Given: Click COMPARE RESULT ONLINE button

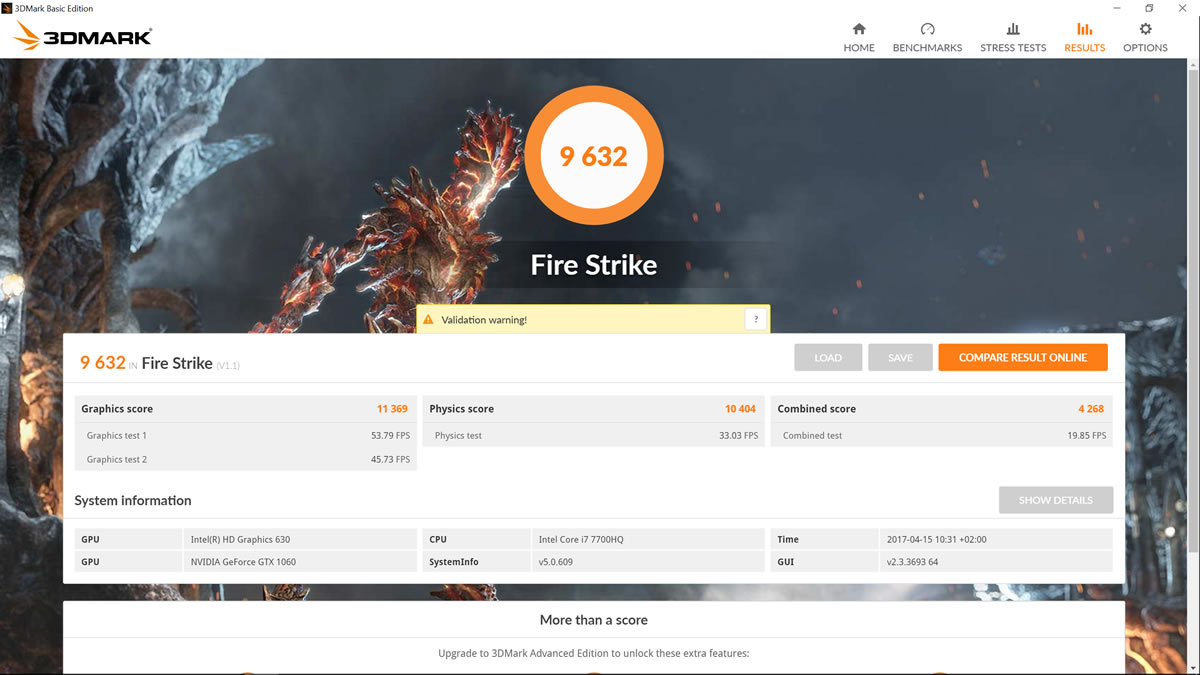Looking at the screenshot, I should pos(1023,357).
